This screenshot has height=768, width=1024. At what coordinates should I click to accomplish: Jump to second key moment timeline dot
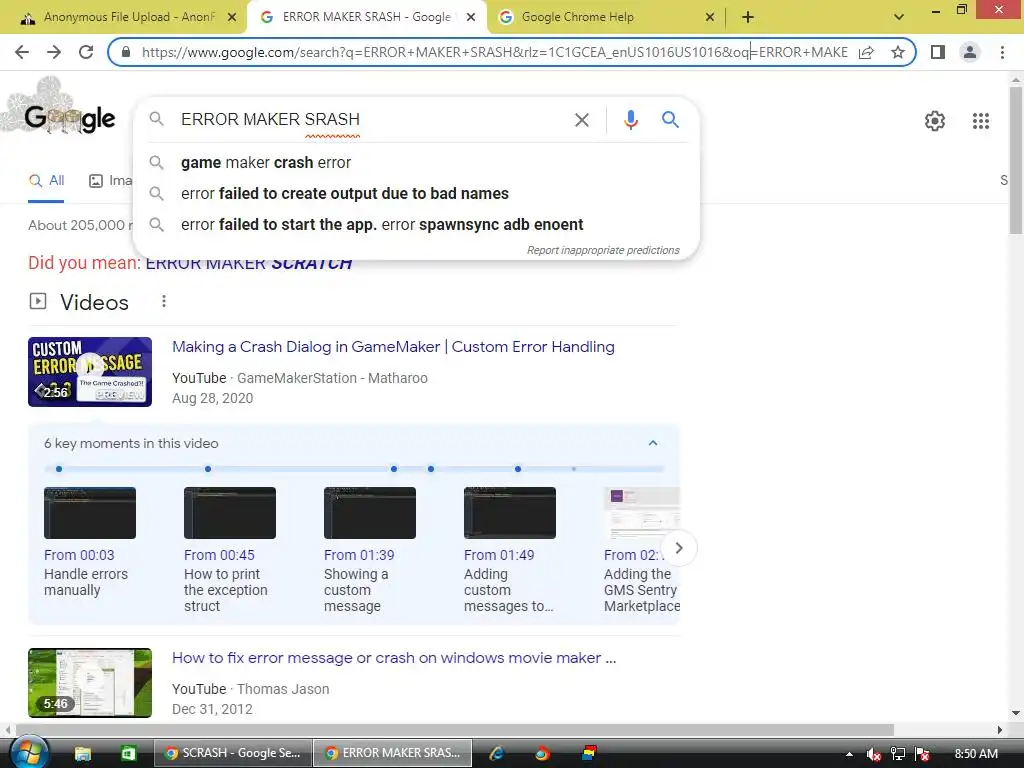(208, 469)
